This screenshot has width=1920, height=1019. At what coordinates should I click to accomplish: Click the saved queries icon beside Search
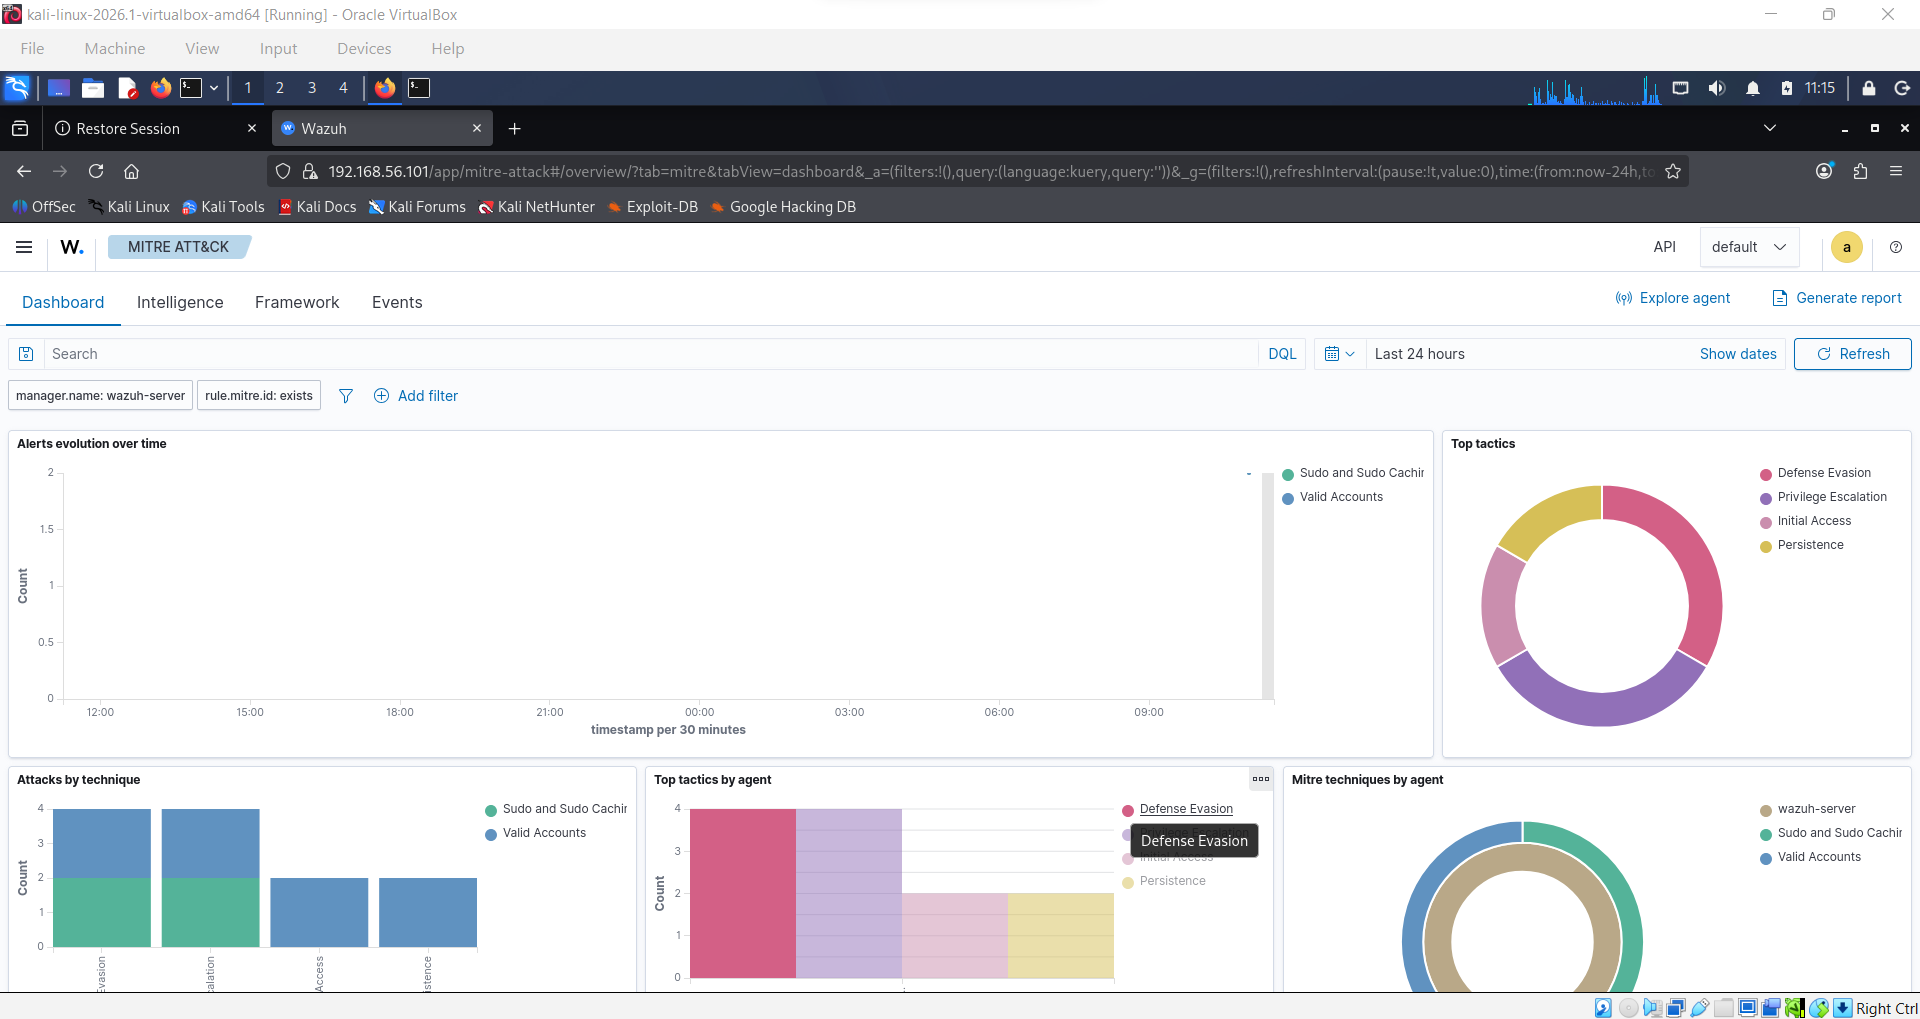tap(26, 354)
